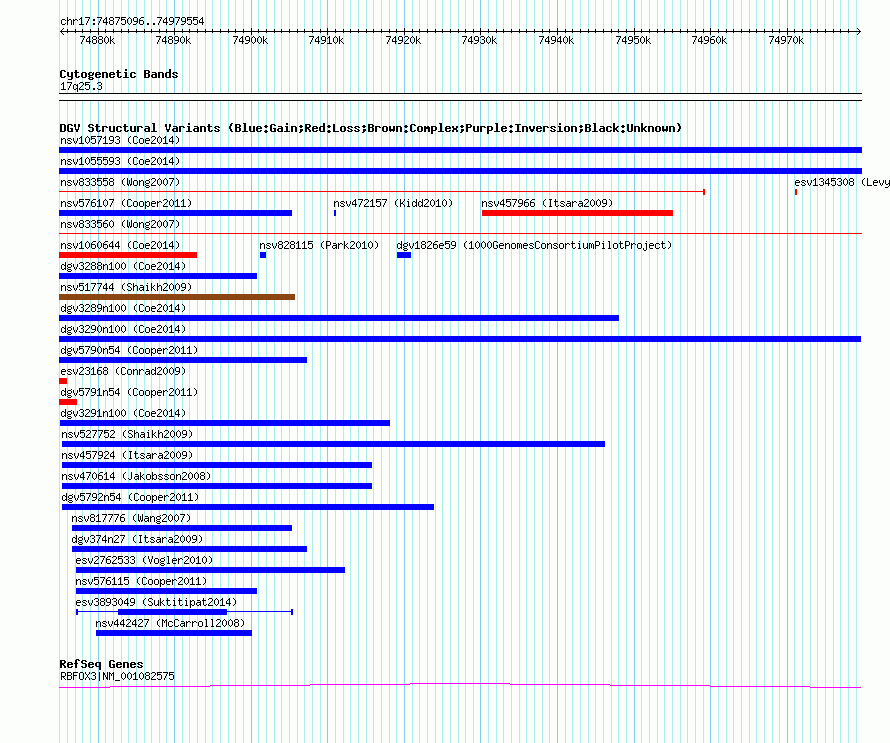
Task: Click the dgv3288n100 (Coe2014) bar
Action: tap(158, 276)
